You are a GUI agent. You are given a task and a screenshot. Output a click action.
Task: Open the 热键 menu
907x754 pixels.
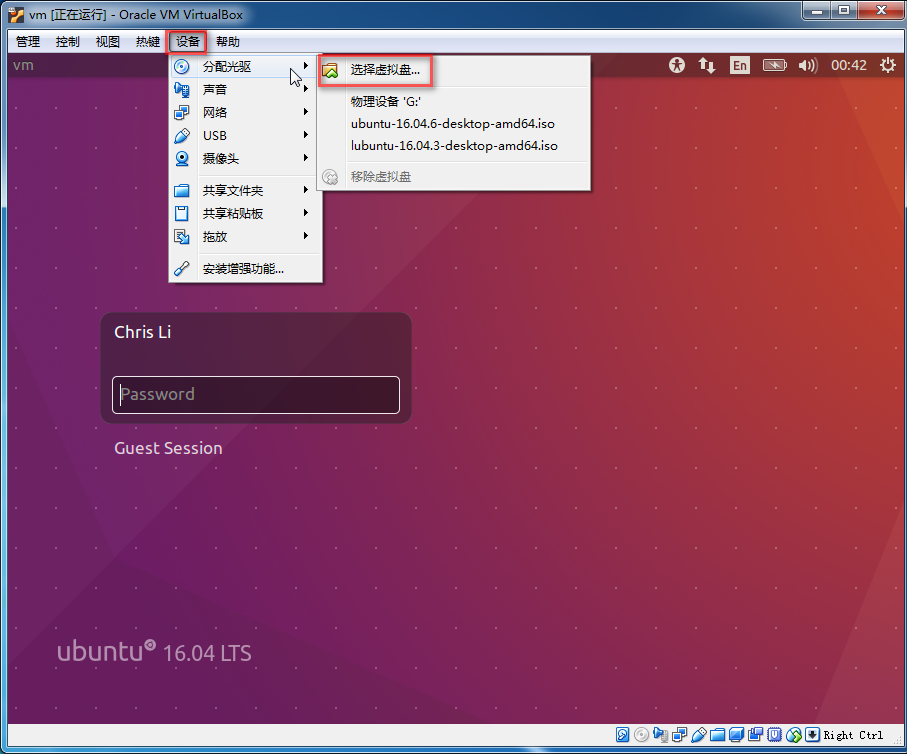pyautogui.click(x=148, y=42)
